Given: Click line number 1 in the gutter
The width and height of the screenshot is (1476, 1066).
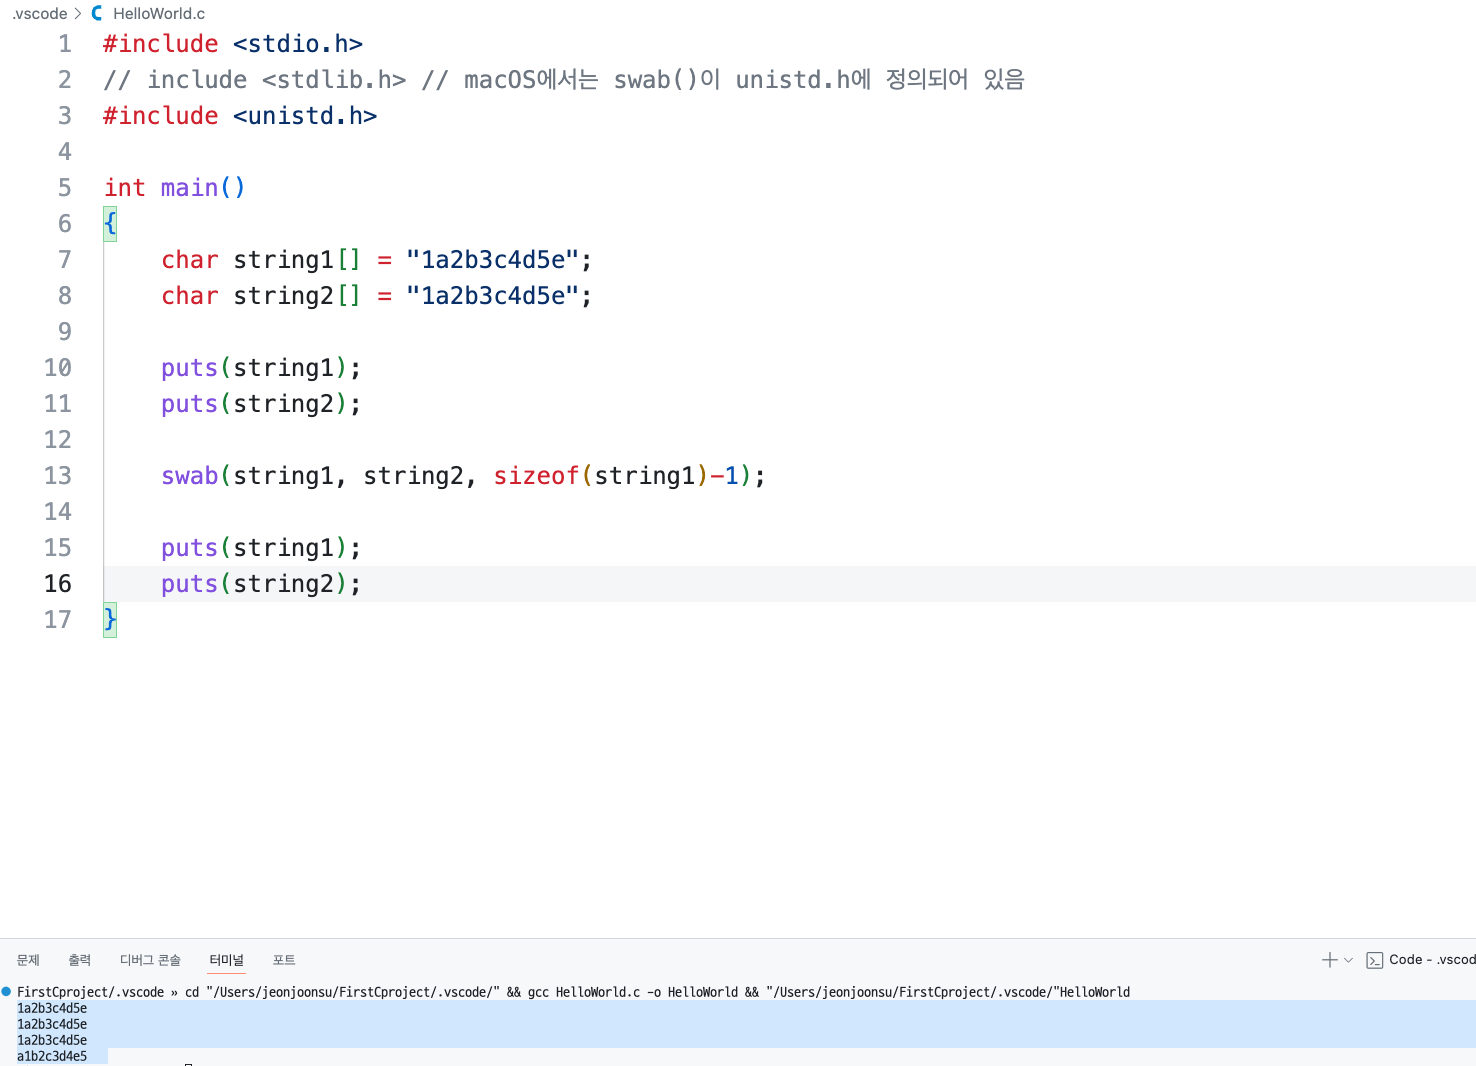Looking at the screenshot, I should coord(65,44).
